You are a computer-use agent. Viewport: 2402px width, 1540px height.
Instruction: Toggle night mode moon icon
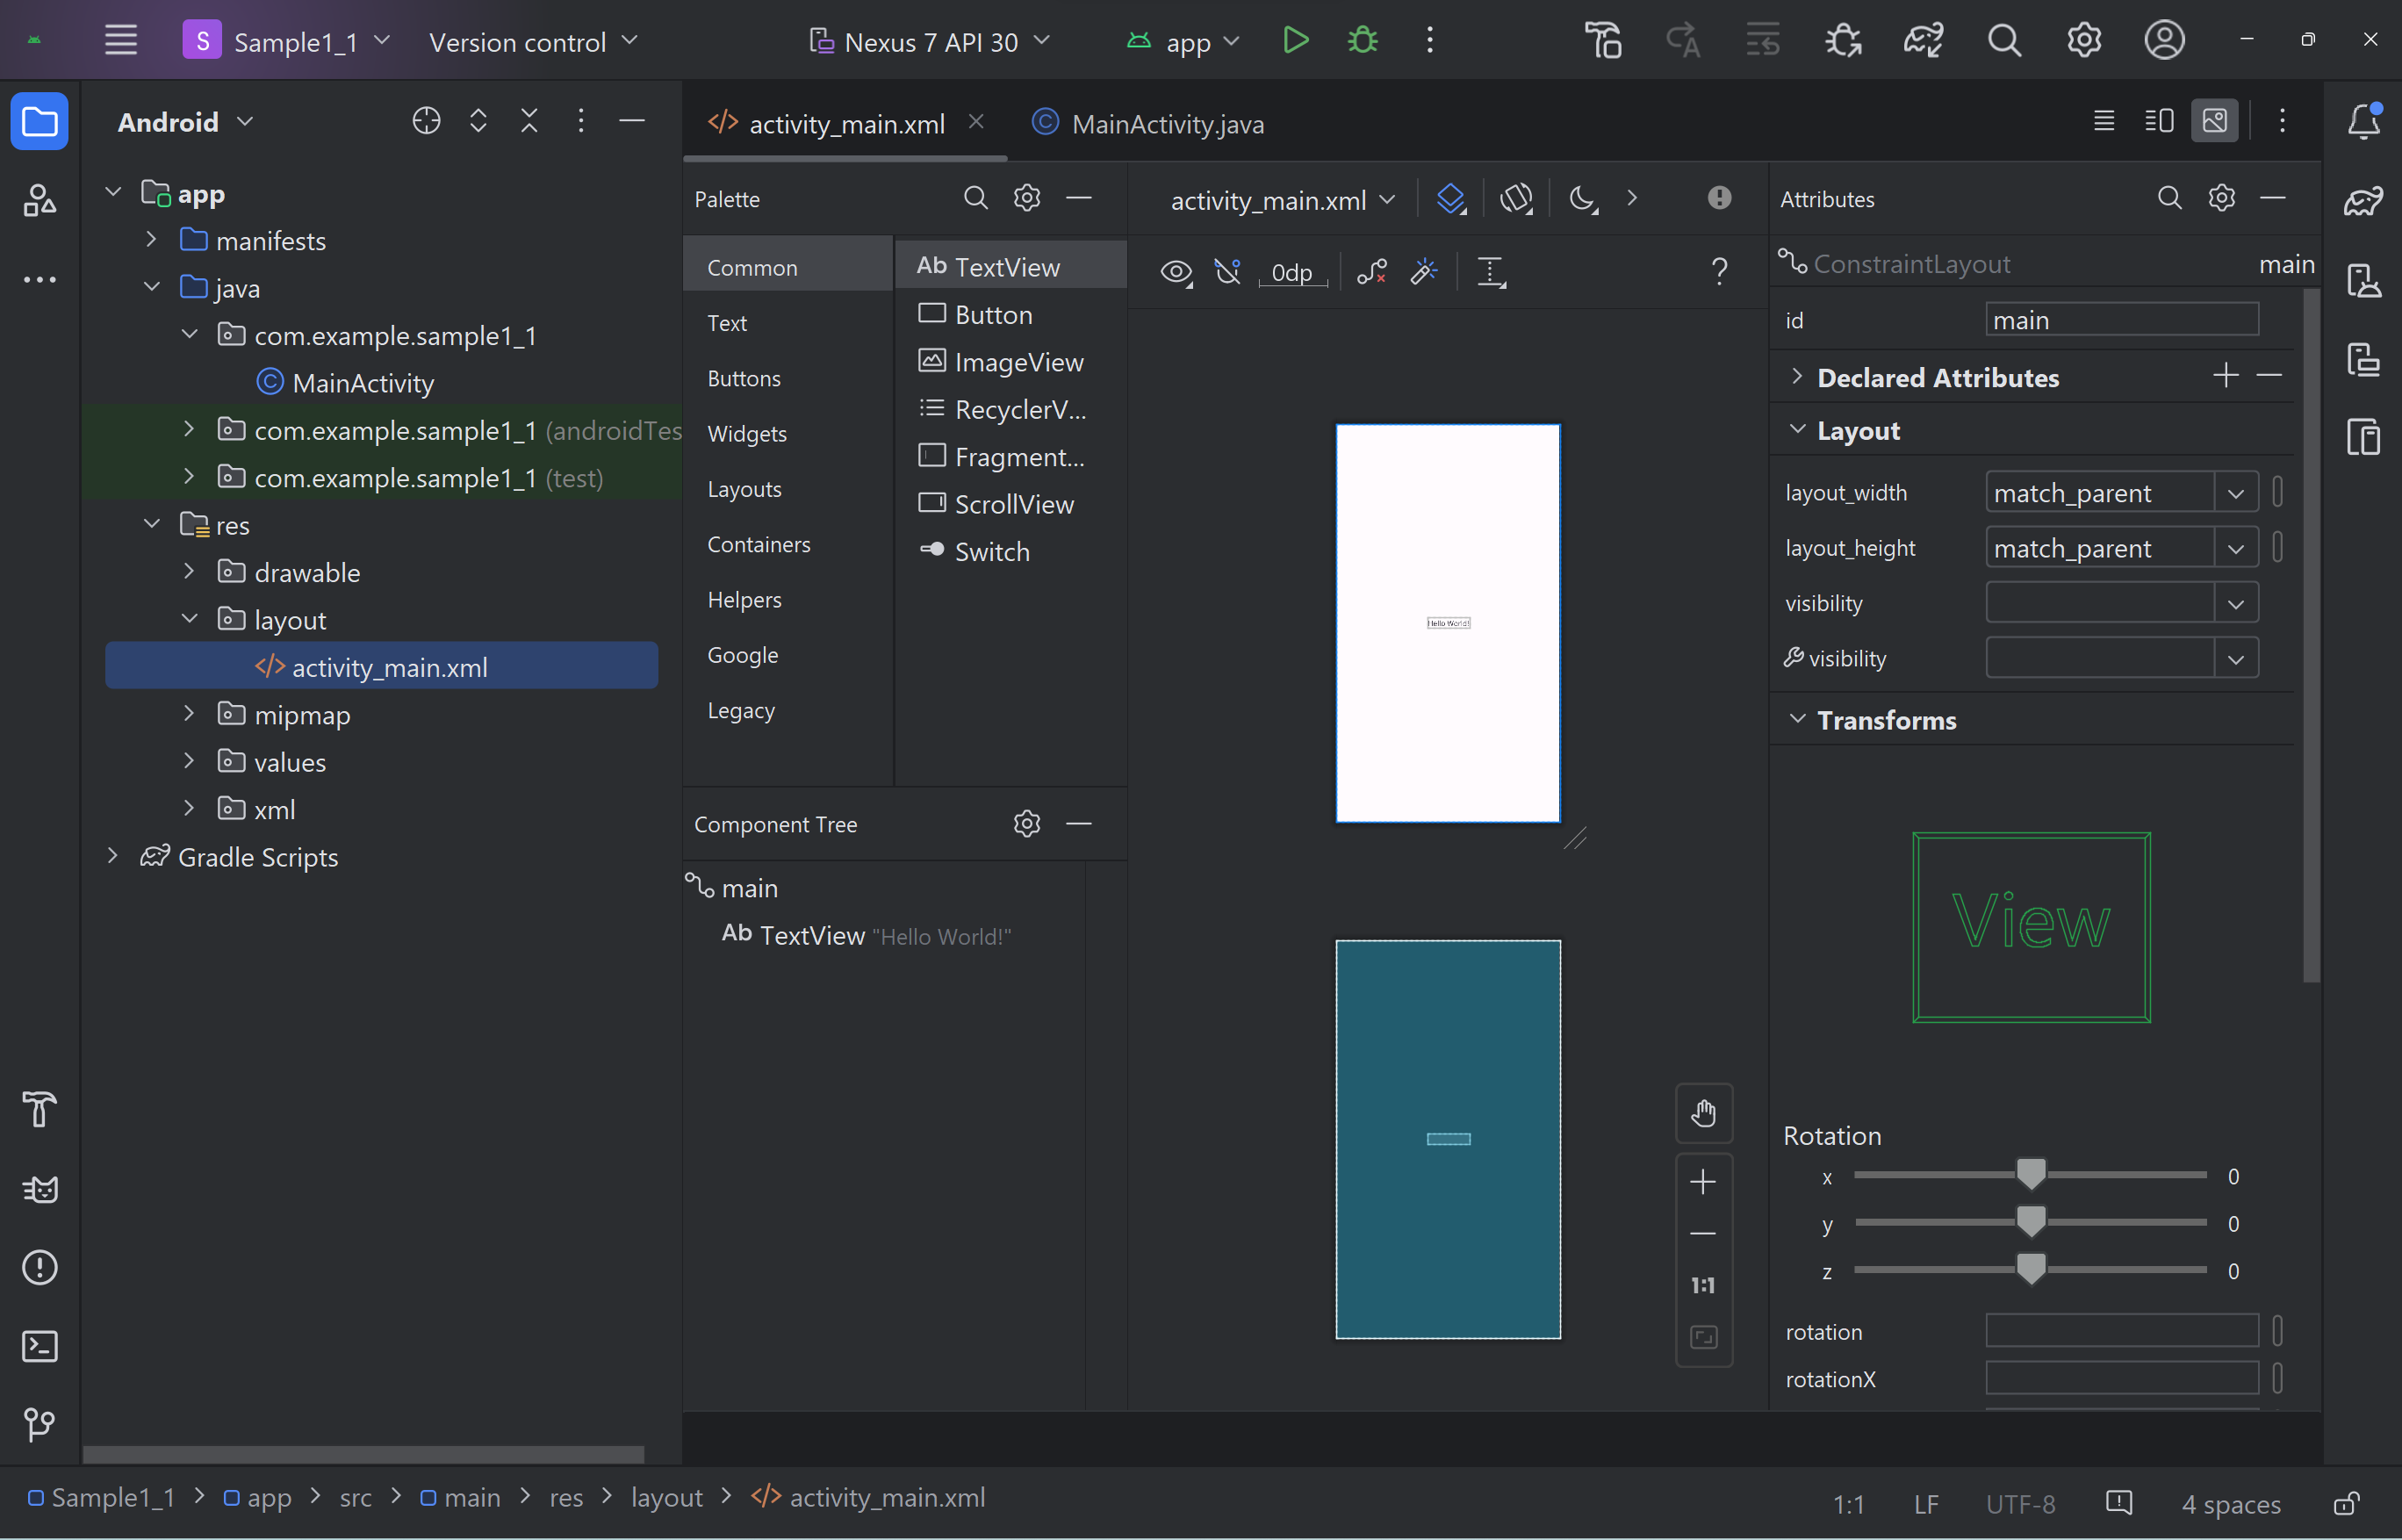[1583, 198]
